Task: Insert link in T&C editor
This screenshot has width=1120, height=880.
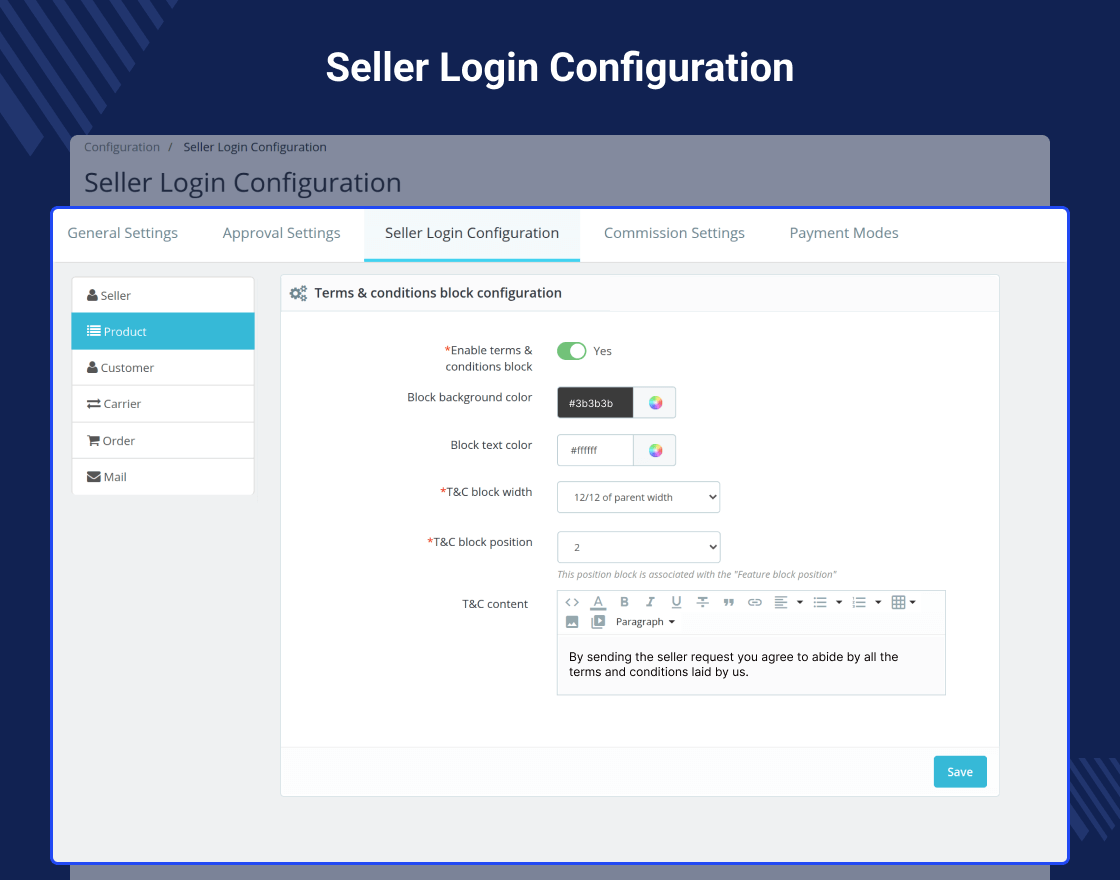Action: point(754,602)
